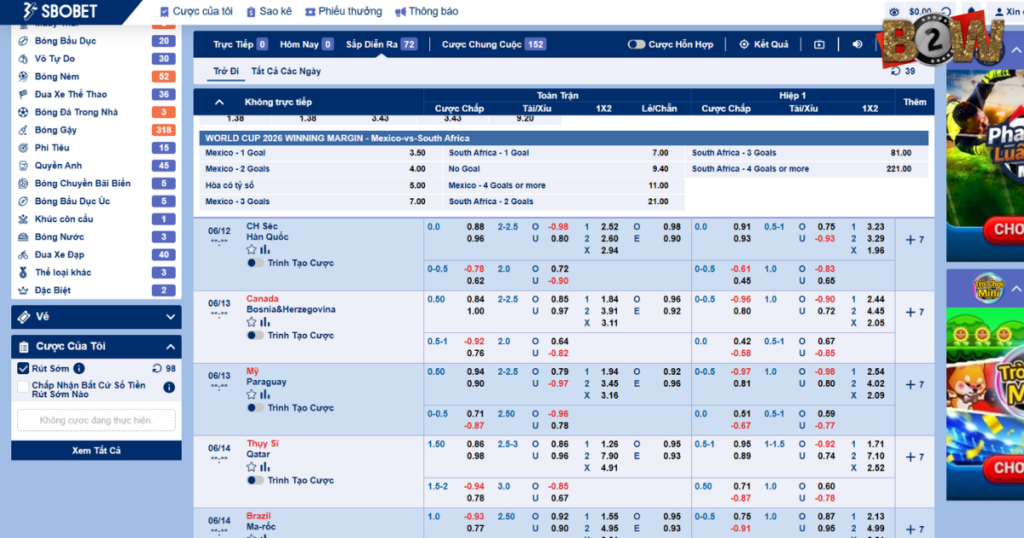
Task: Click info icon beside Chấp Nhận option
Action: pyautogui.click(x=168, y=387)
